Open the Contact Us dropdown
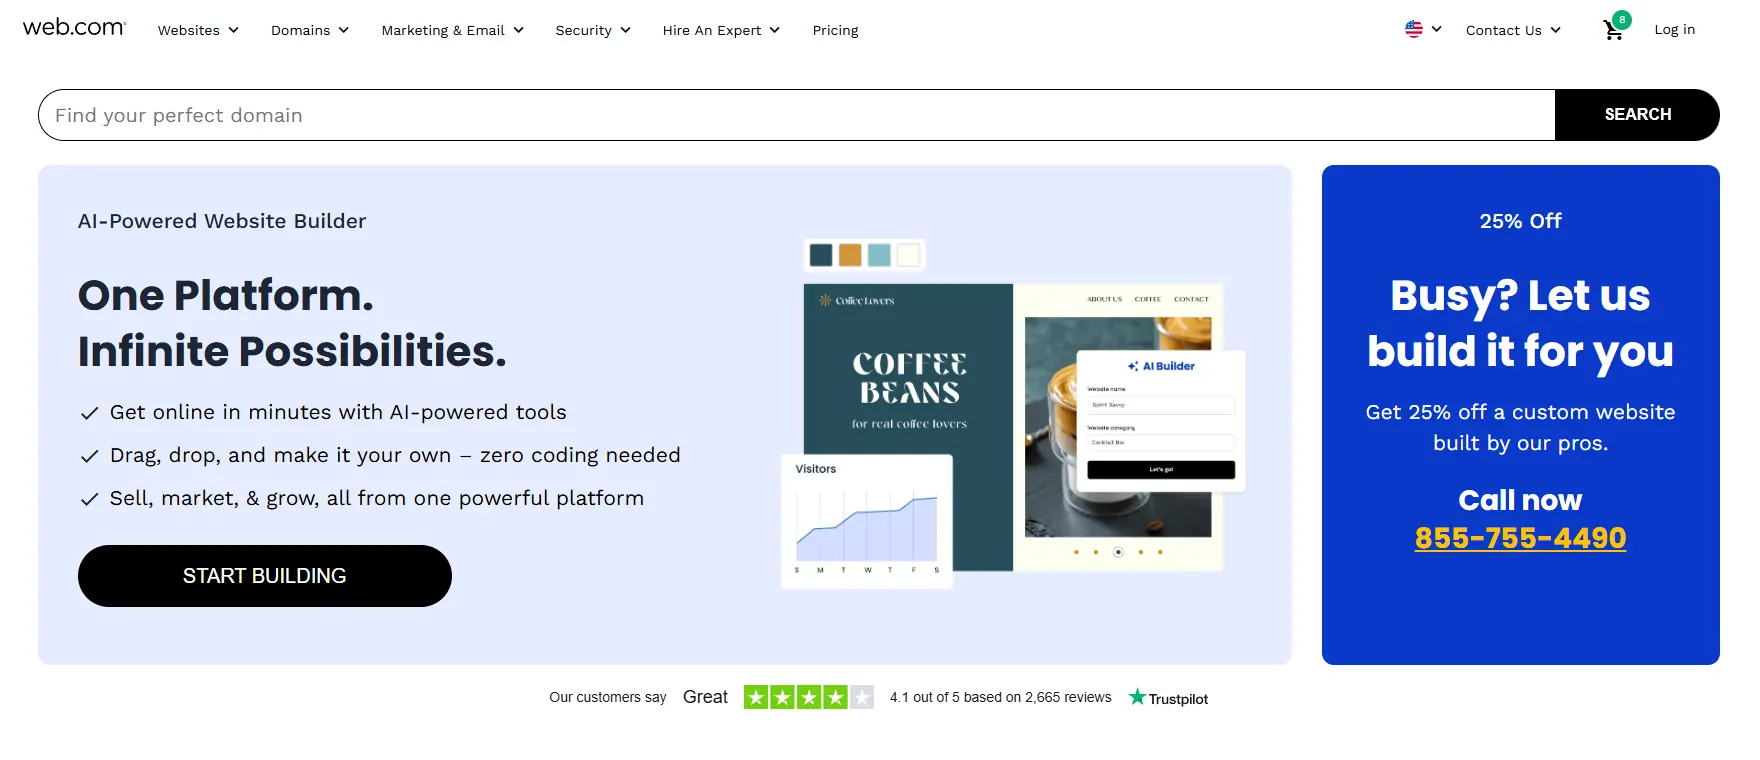The image size is (1760, 760). pos(1513,30)
